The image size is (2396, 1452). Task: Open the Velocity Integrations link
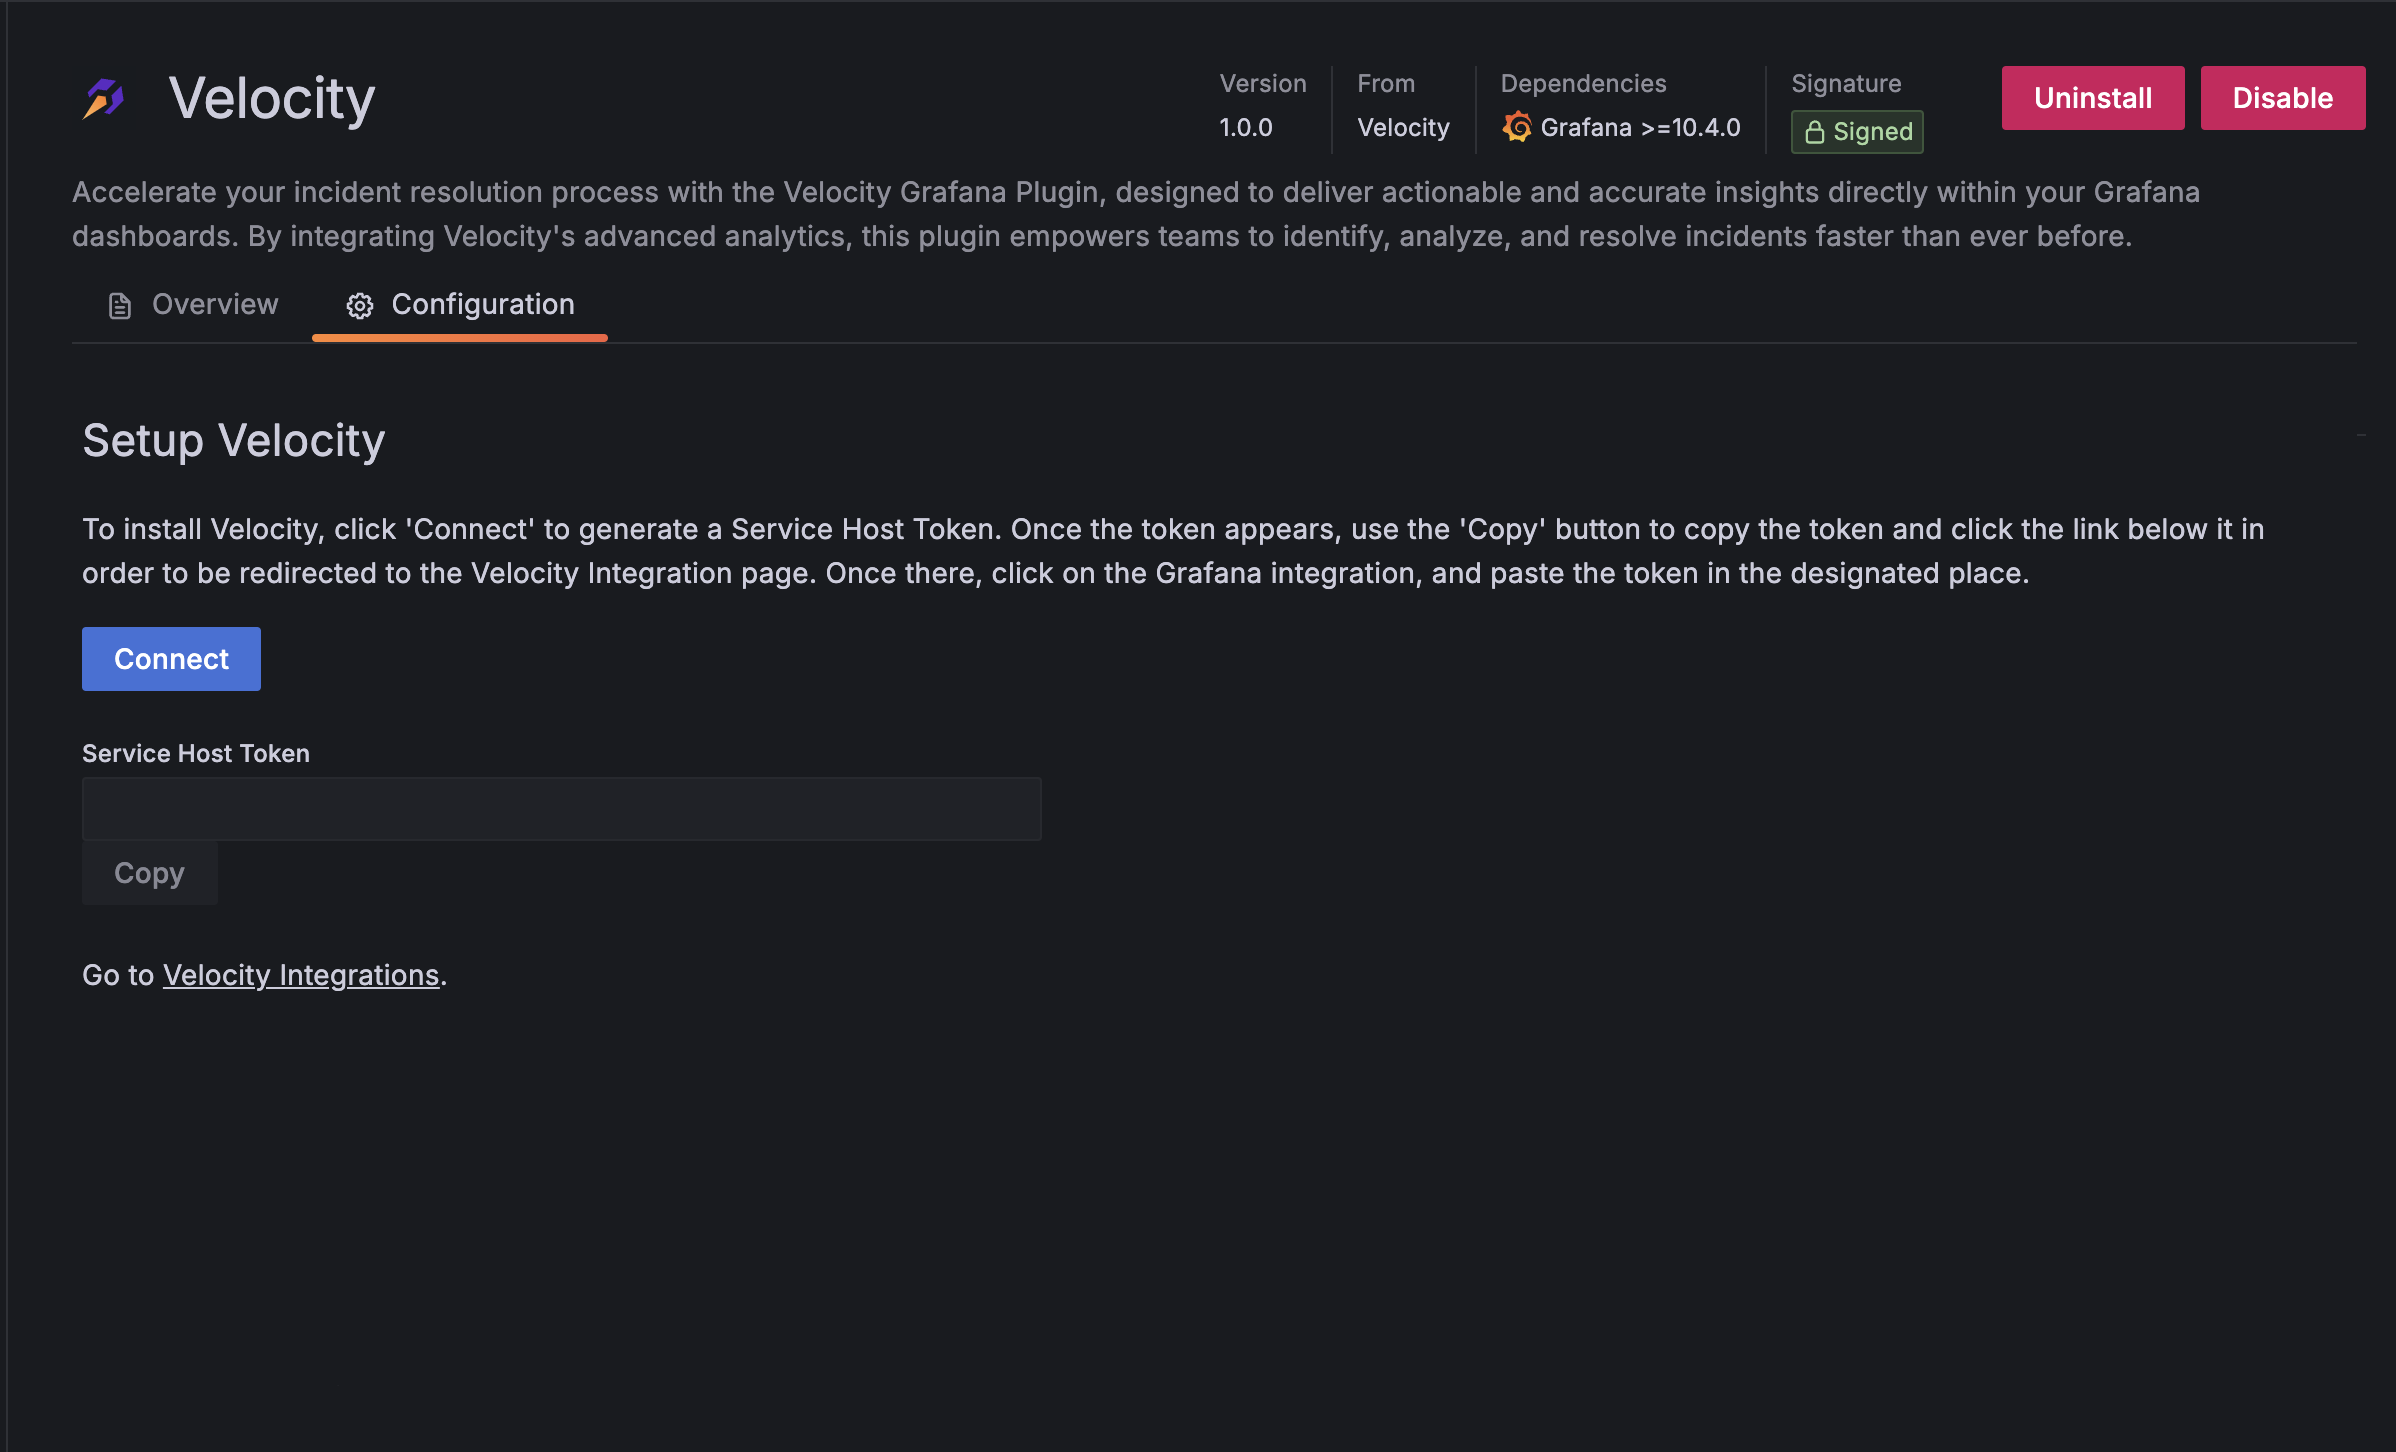click(301, 975)
